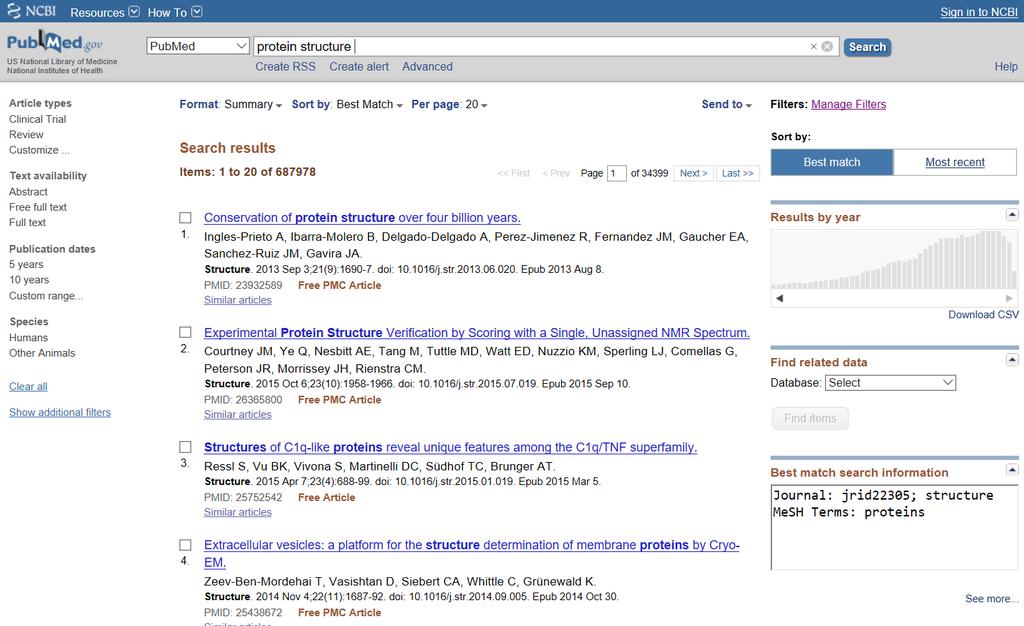Click the Results by year bar chart
Viewport: 1024px width, 626px height.
[894, 259]
